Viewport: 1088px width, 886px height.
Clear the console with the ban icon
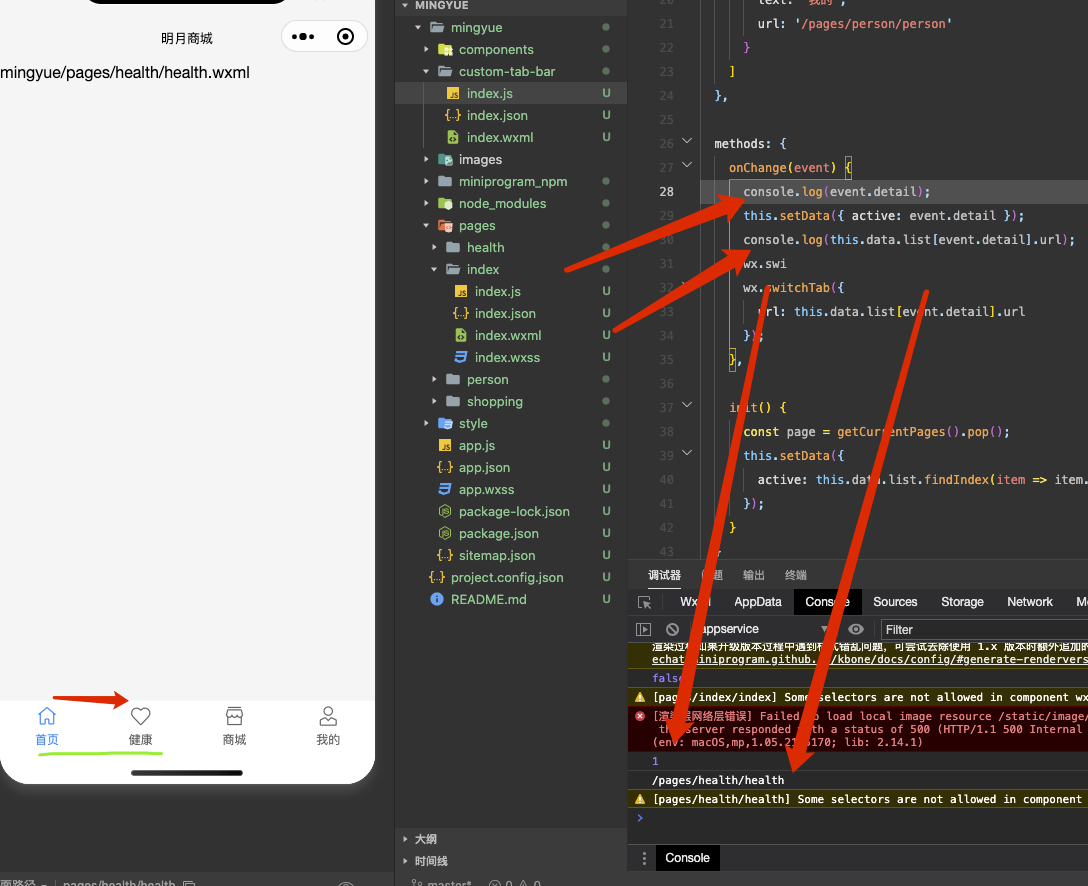(672, 629)
